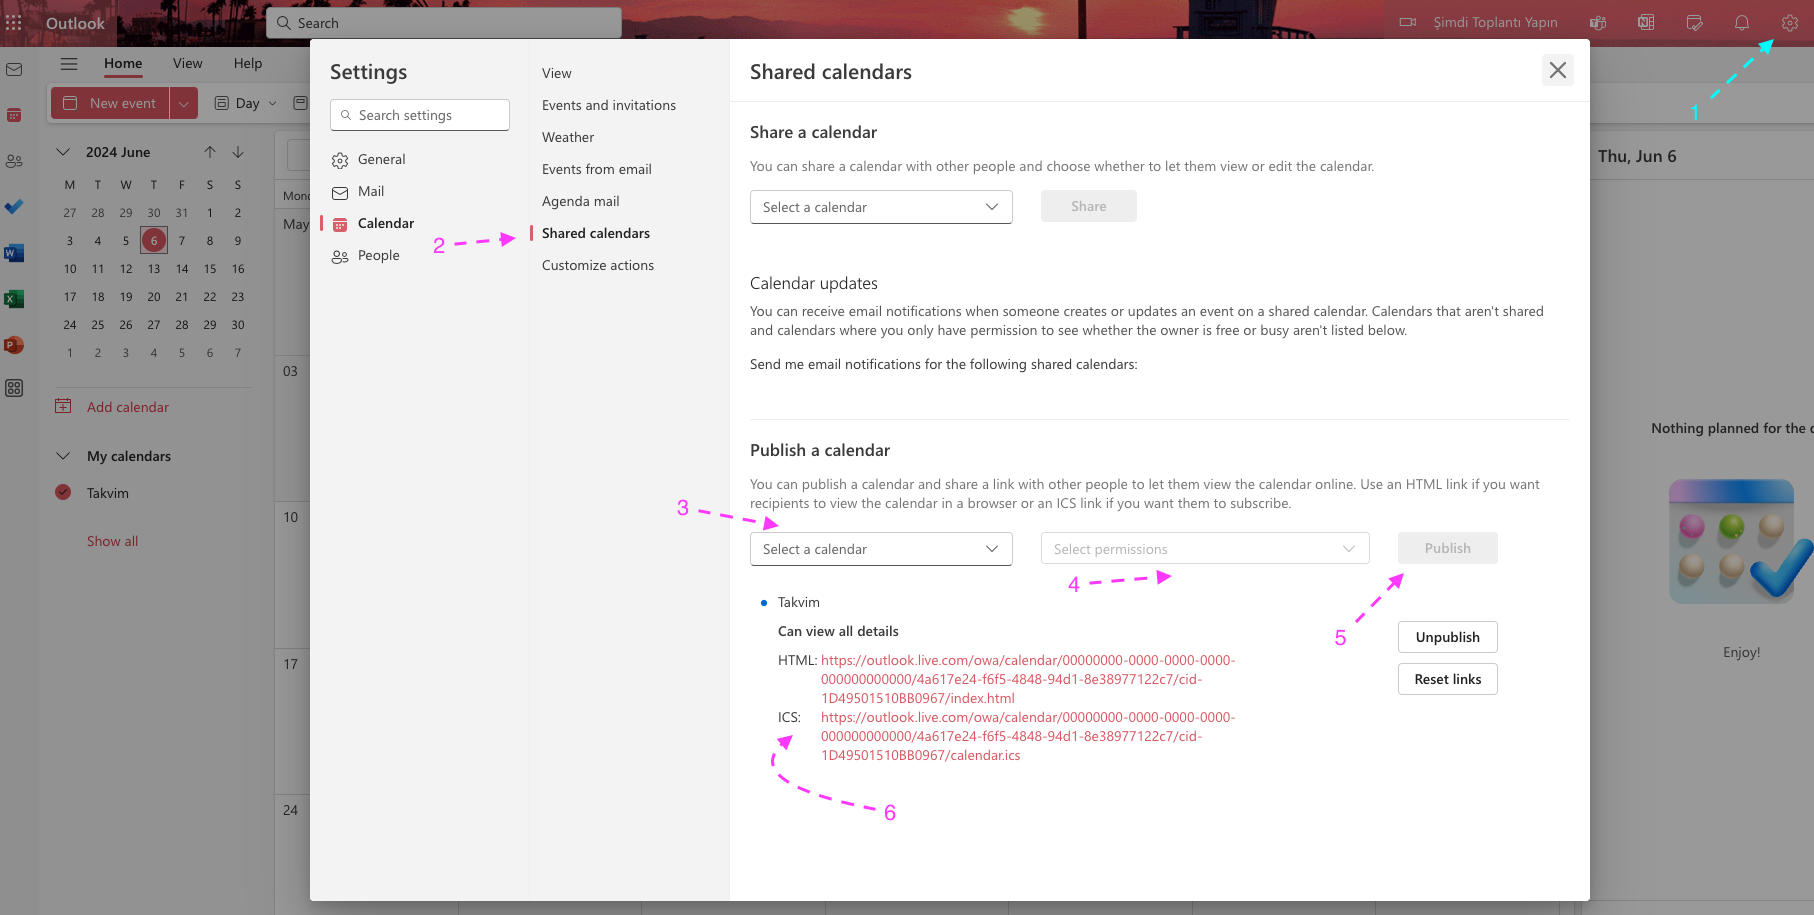Open New event dropdown arrow
Viewport: 1814px width, 915px height.
click(184, 103)
